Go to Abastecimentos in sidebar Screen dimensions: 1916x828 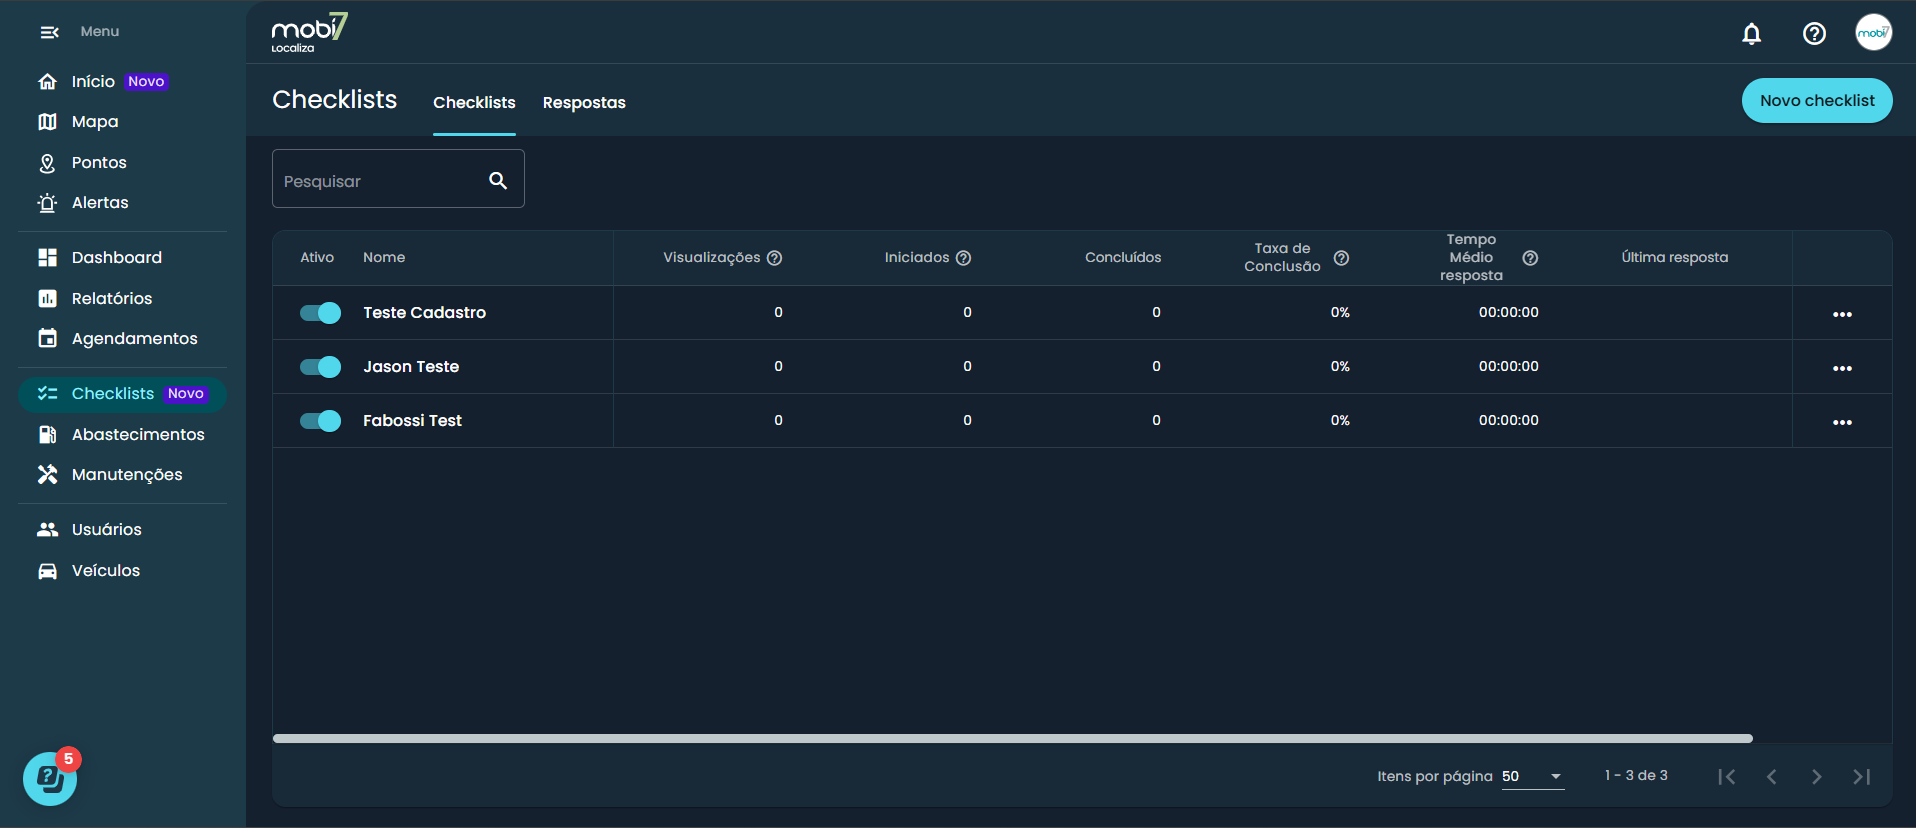pyautogui.click(x=138, y=434)
